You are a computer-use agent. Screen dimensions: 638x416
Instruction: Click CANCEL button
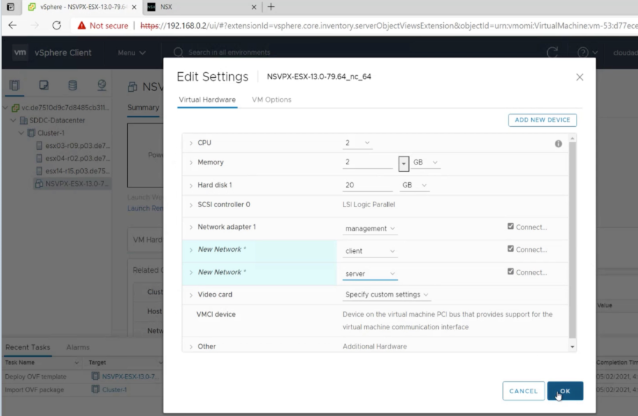[x=523, y=391]
